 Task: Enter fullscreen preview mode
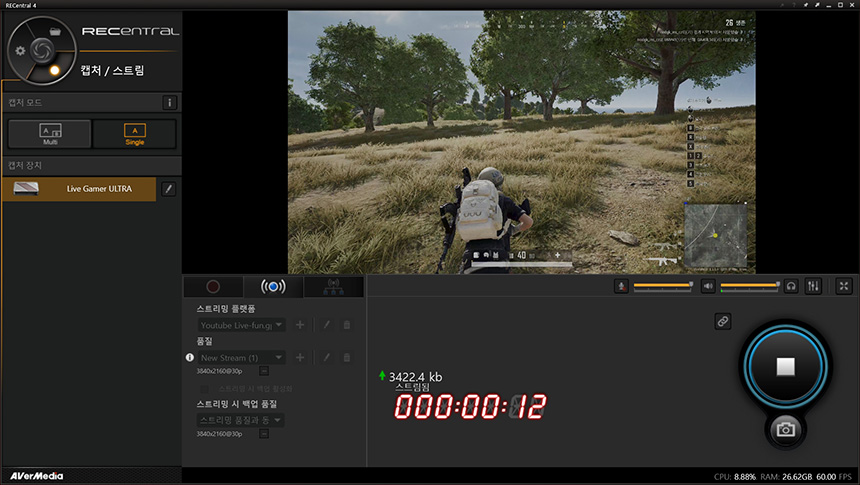coord(844,286)
